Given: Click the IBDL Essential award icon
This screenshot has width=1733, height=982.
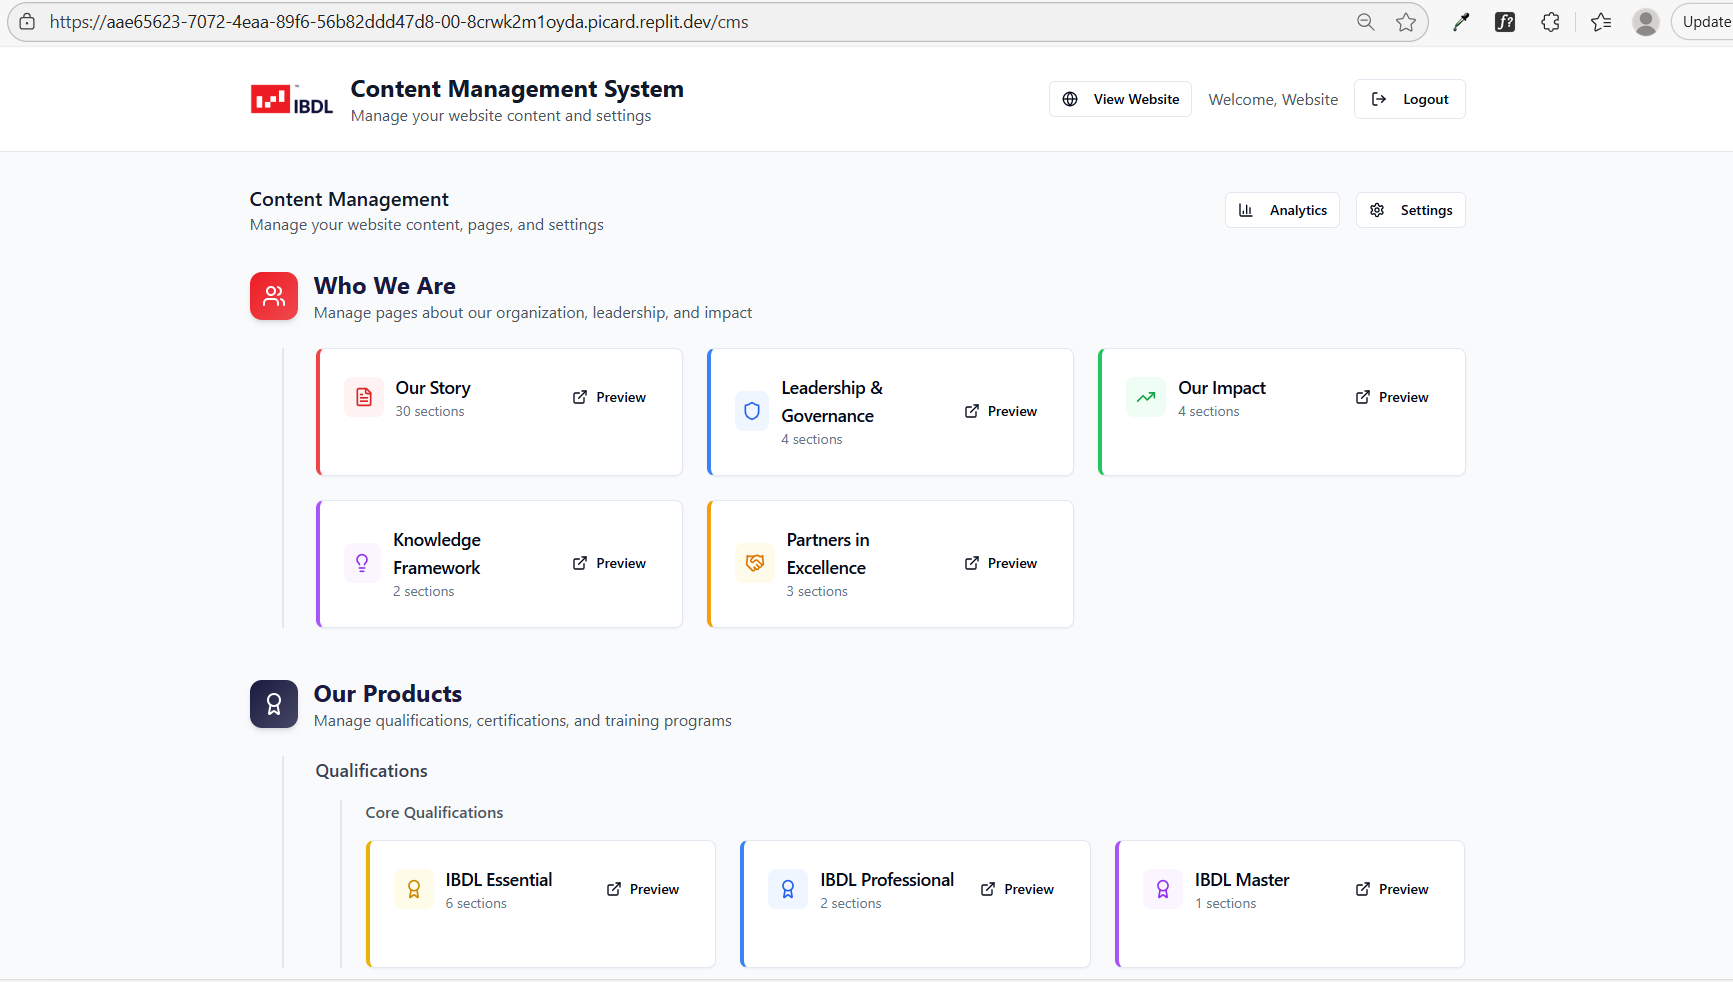Looking at the screenshot, I should (414, 889).
